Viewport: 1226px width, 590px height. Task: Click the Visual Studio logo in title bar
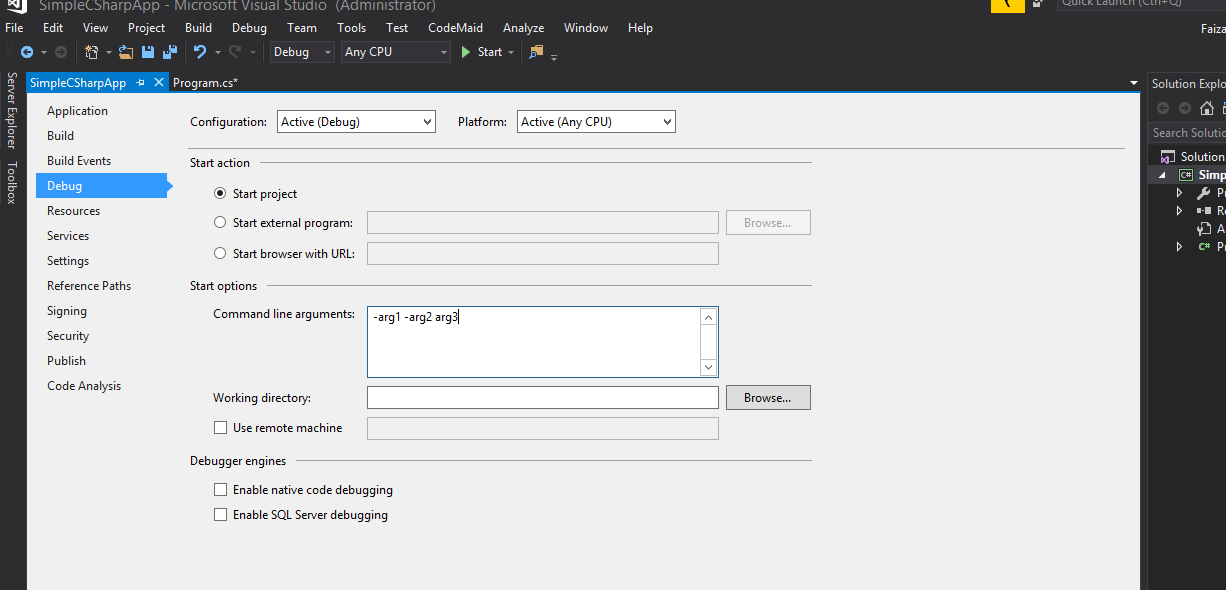pyautogui.click(x=16, y=5)
